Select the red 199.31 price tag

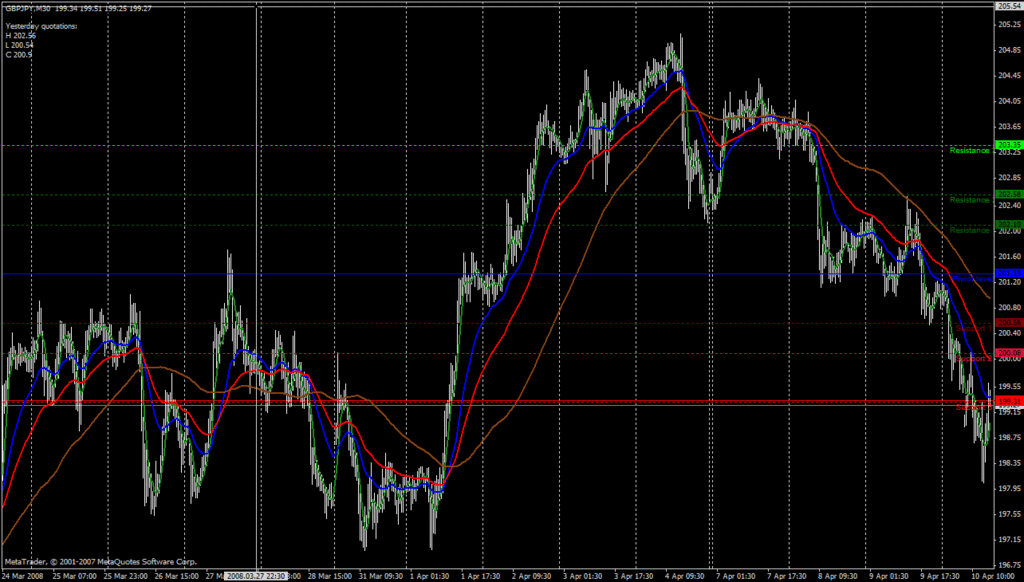click(1009, 401)
